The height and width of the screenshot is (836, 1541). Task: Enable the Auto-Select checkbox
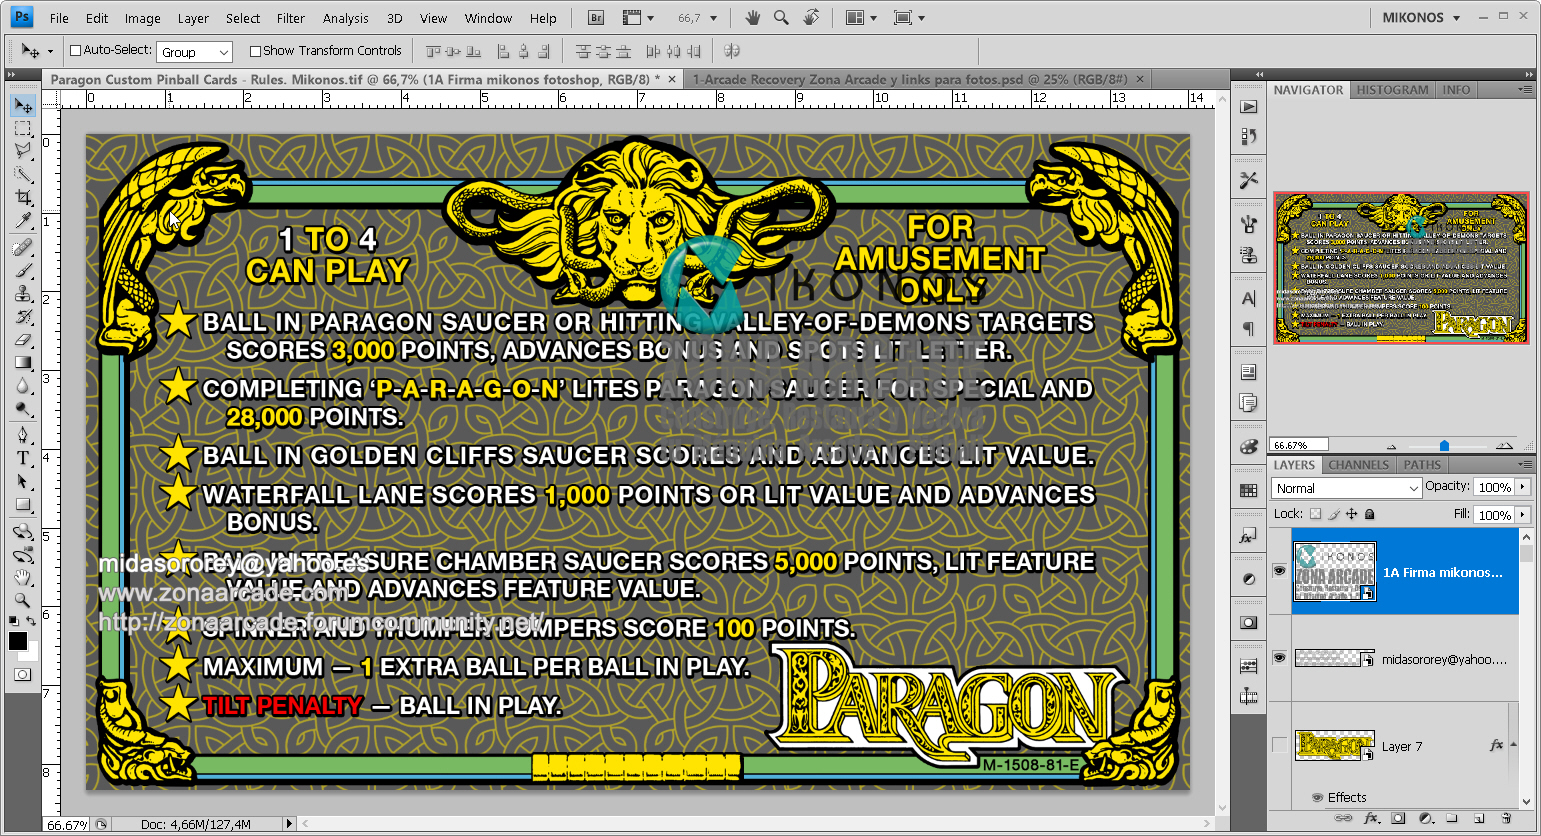click(74, 50)
